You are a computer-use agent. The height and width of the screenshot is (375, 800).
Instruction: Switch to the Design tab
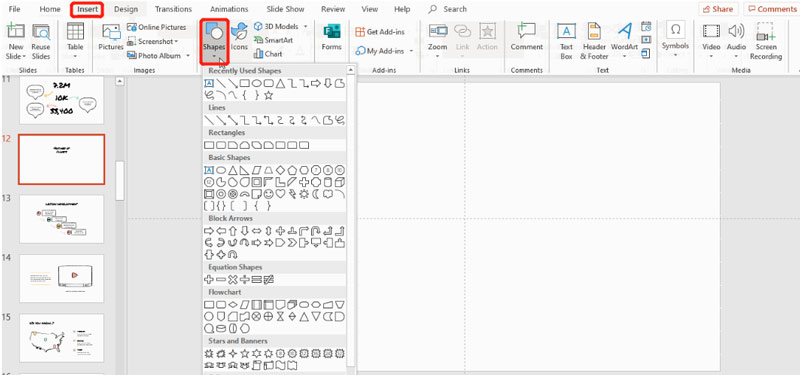pyautogui.click(x=126, y=9)
